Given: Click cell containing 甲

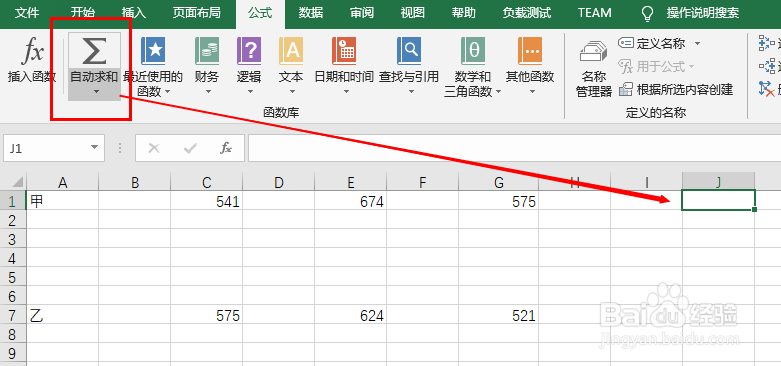Looking at the screenshot, I should pos(62,200).
